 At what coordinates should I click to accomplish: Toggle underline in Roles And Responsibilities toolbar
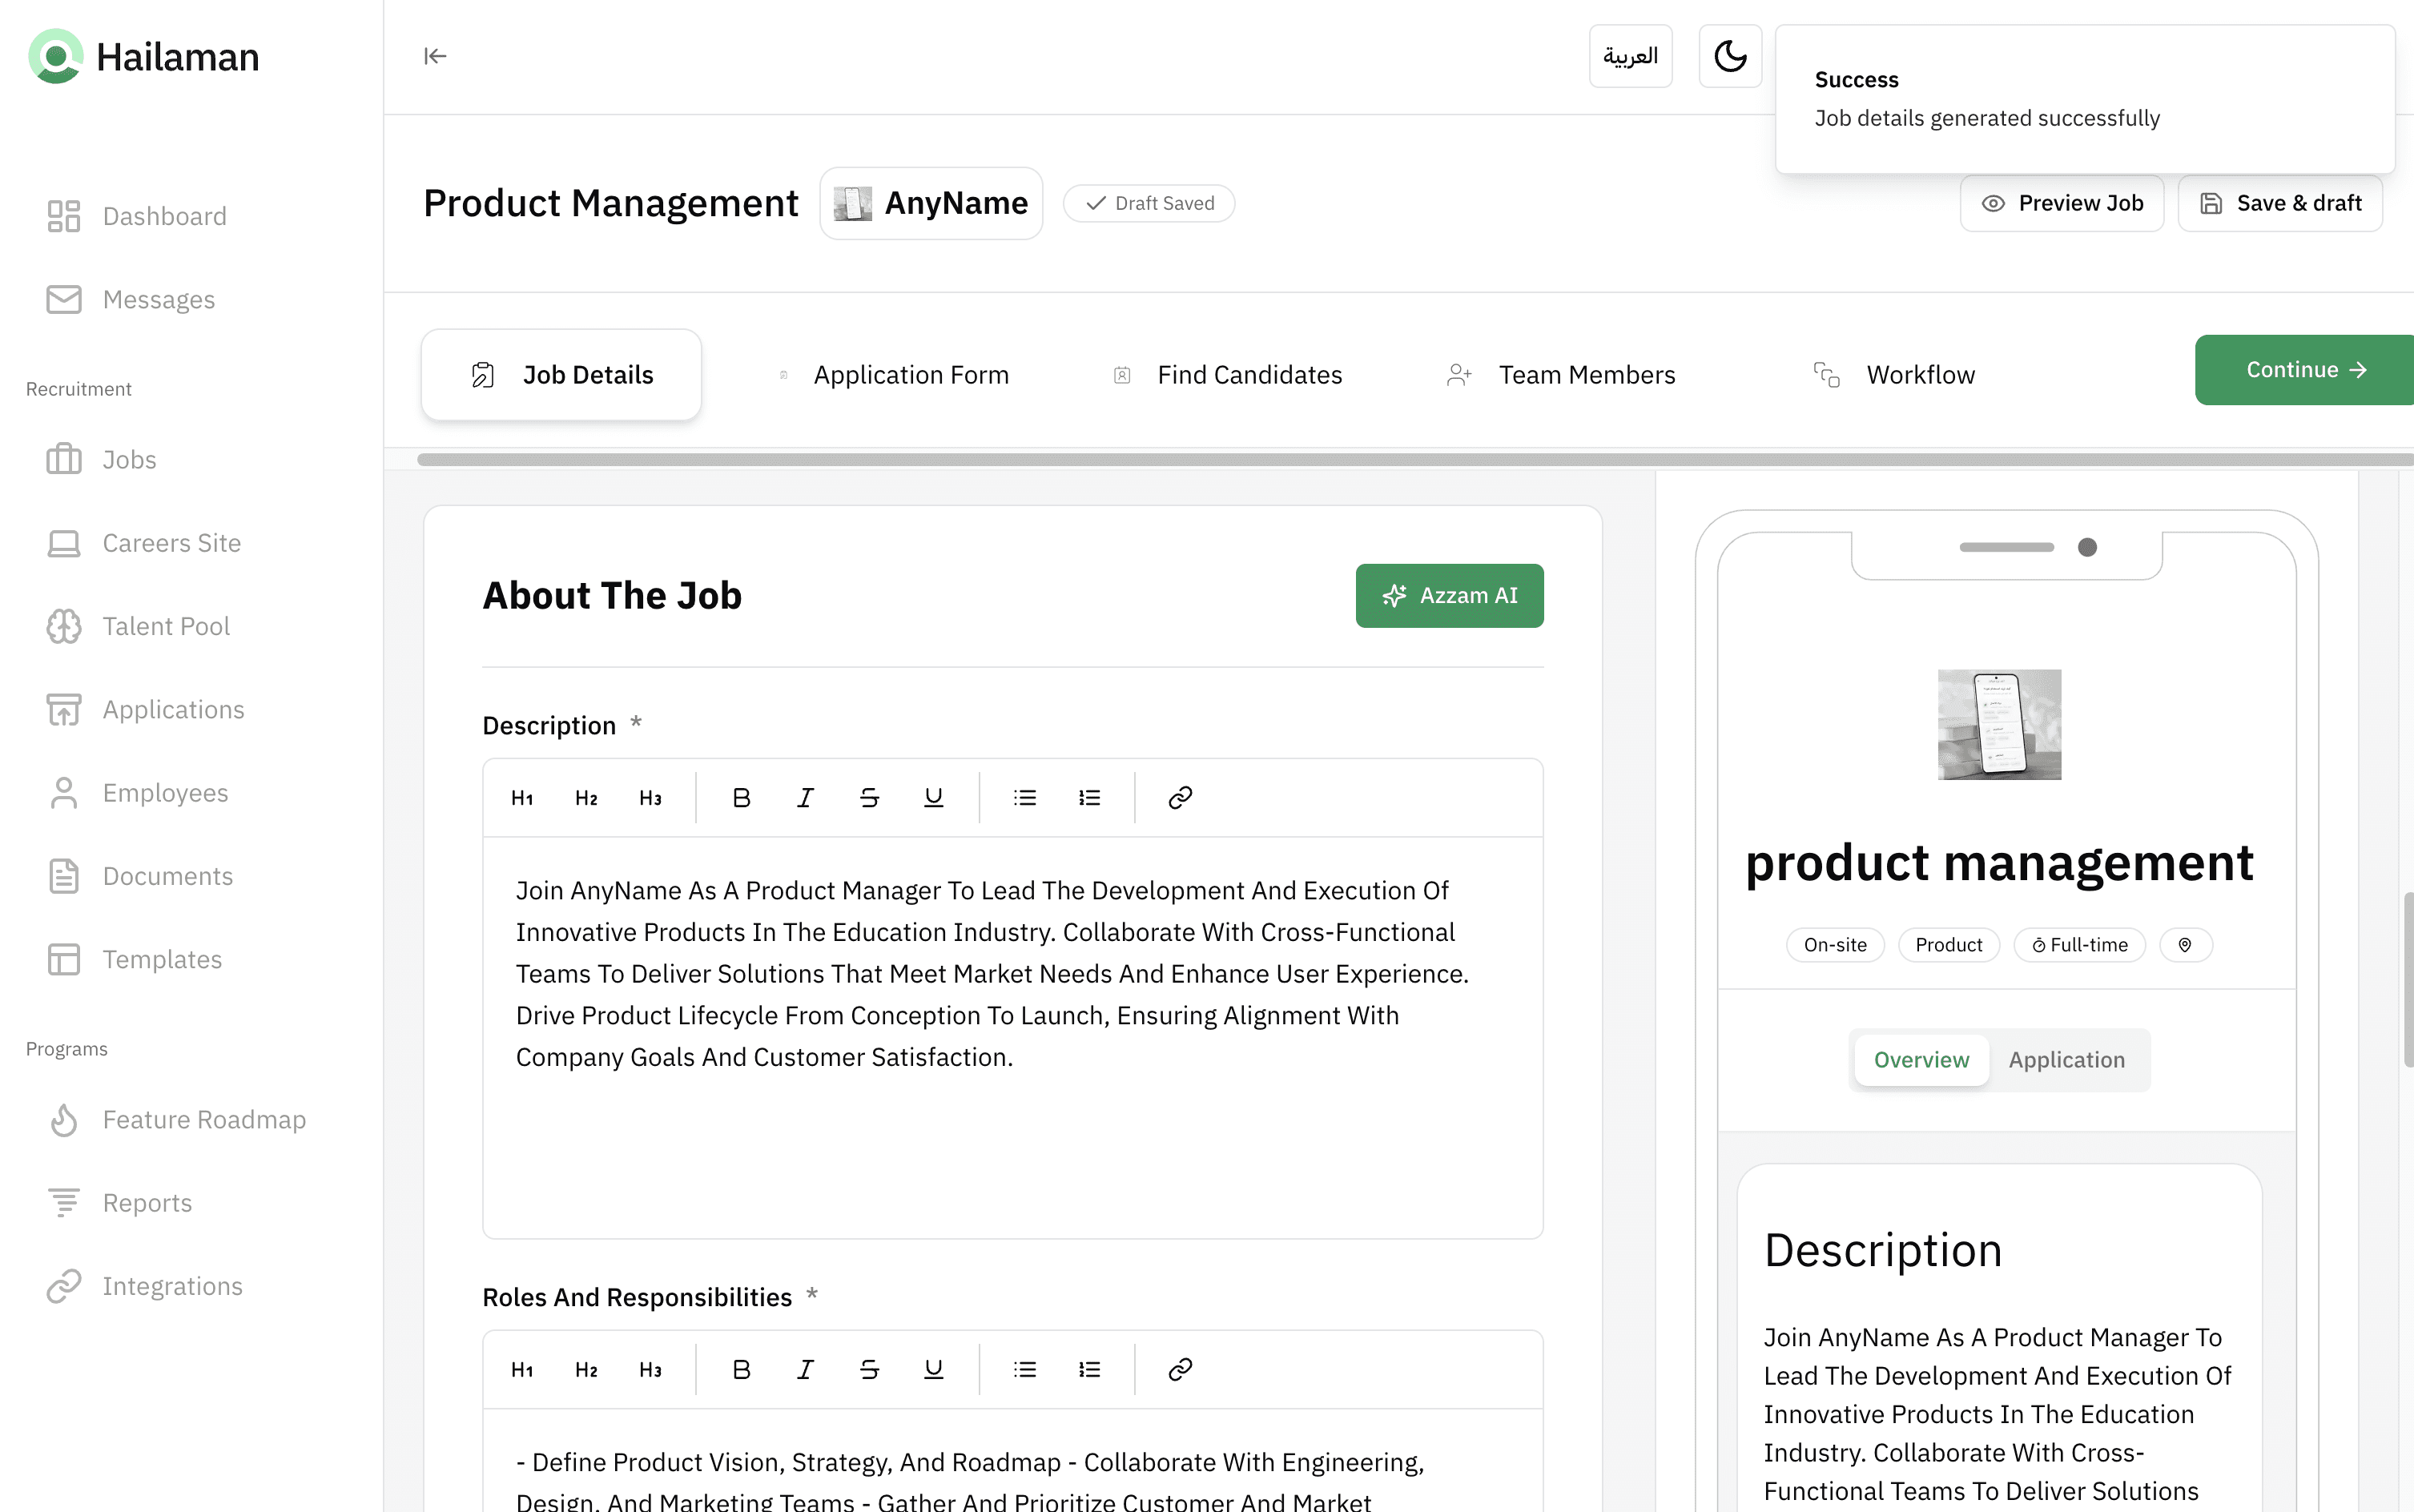933,1370
